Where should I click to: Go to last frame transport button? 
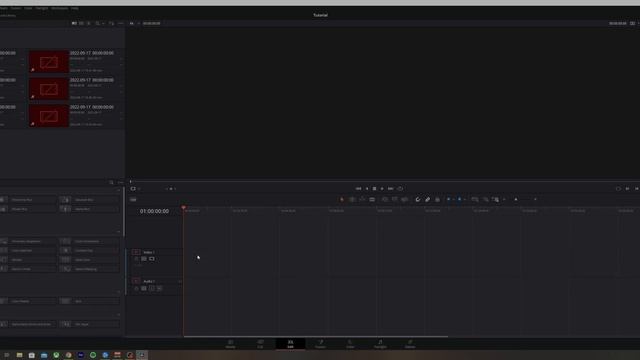(x=391, y=189)
